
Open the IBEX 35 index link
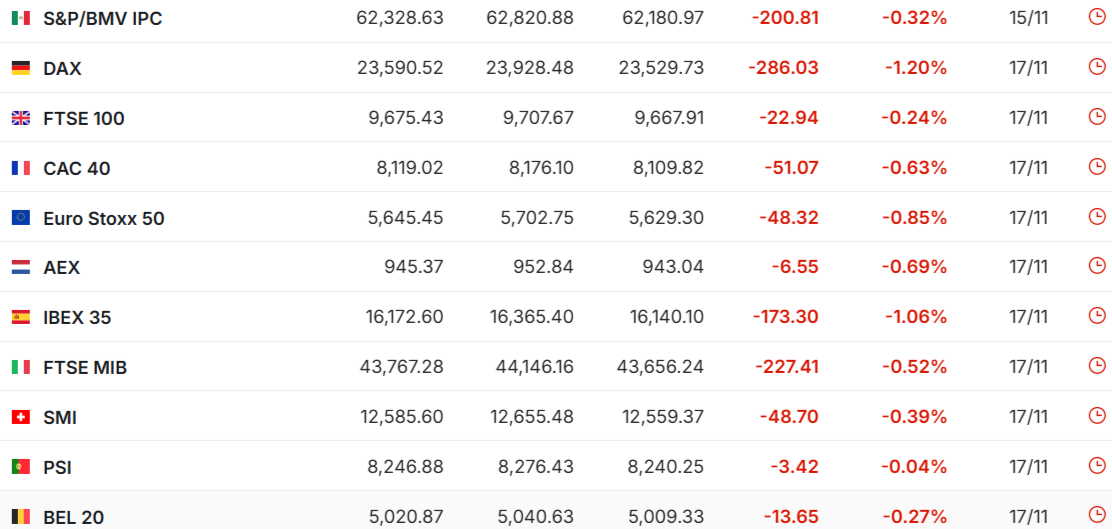pyautogui.click(x=77, y=318)
